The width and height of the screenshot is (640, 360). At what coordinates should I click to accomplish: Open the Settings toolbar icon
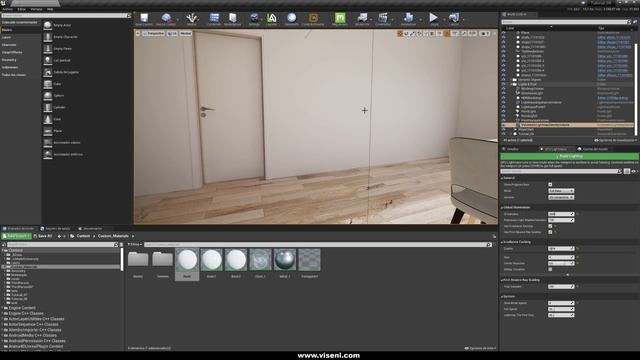tap(254, 18)
